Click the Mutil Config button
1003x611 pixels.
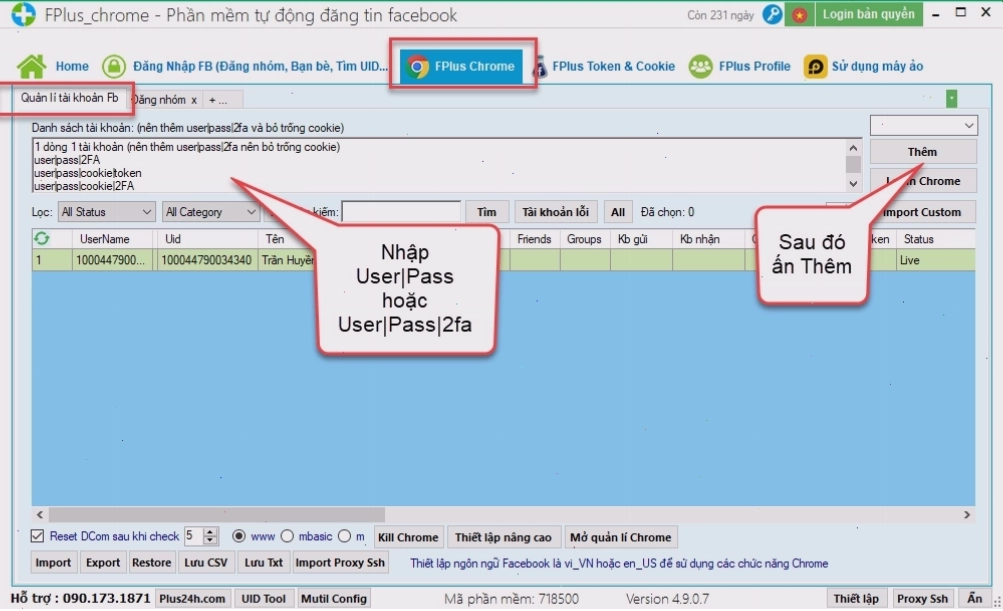click(334, 599)
